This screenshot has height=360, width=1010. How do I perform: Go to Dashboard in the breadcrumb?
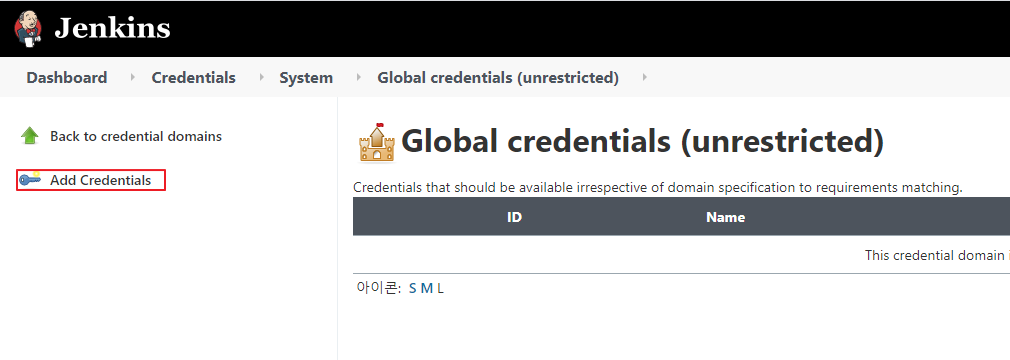pyautogui.click(x=67, y=77)
